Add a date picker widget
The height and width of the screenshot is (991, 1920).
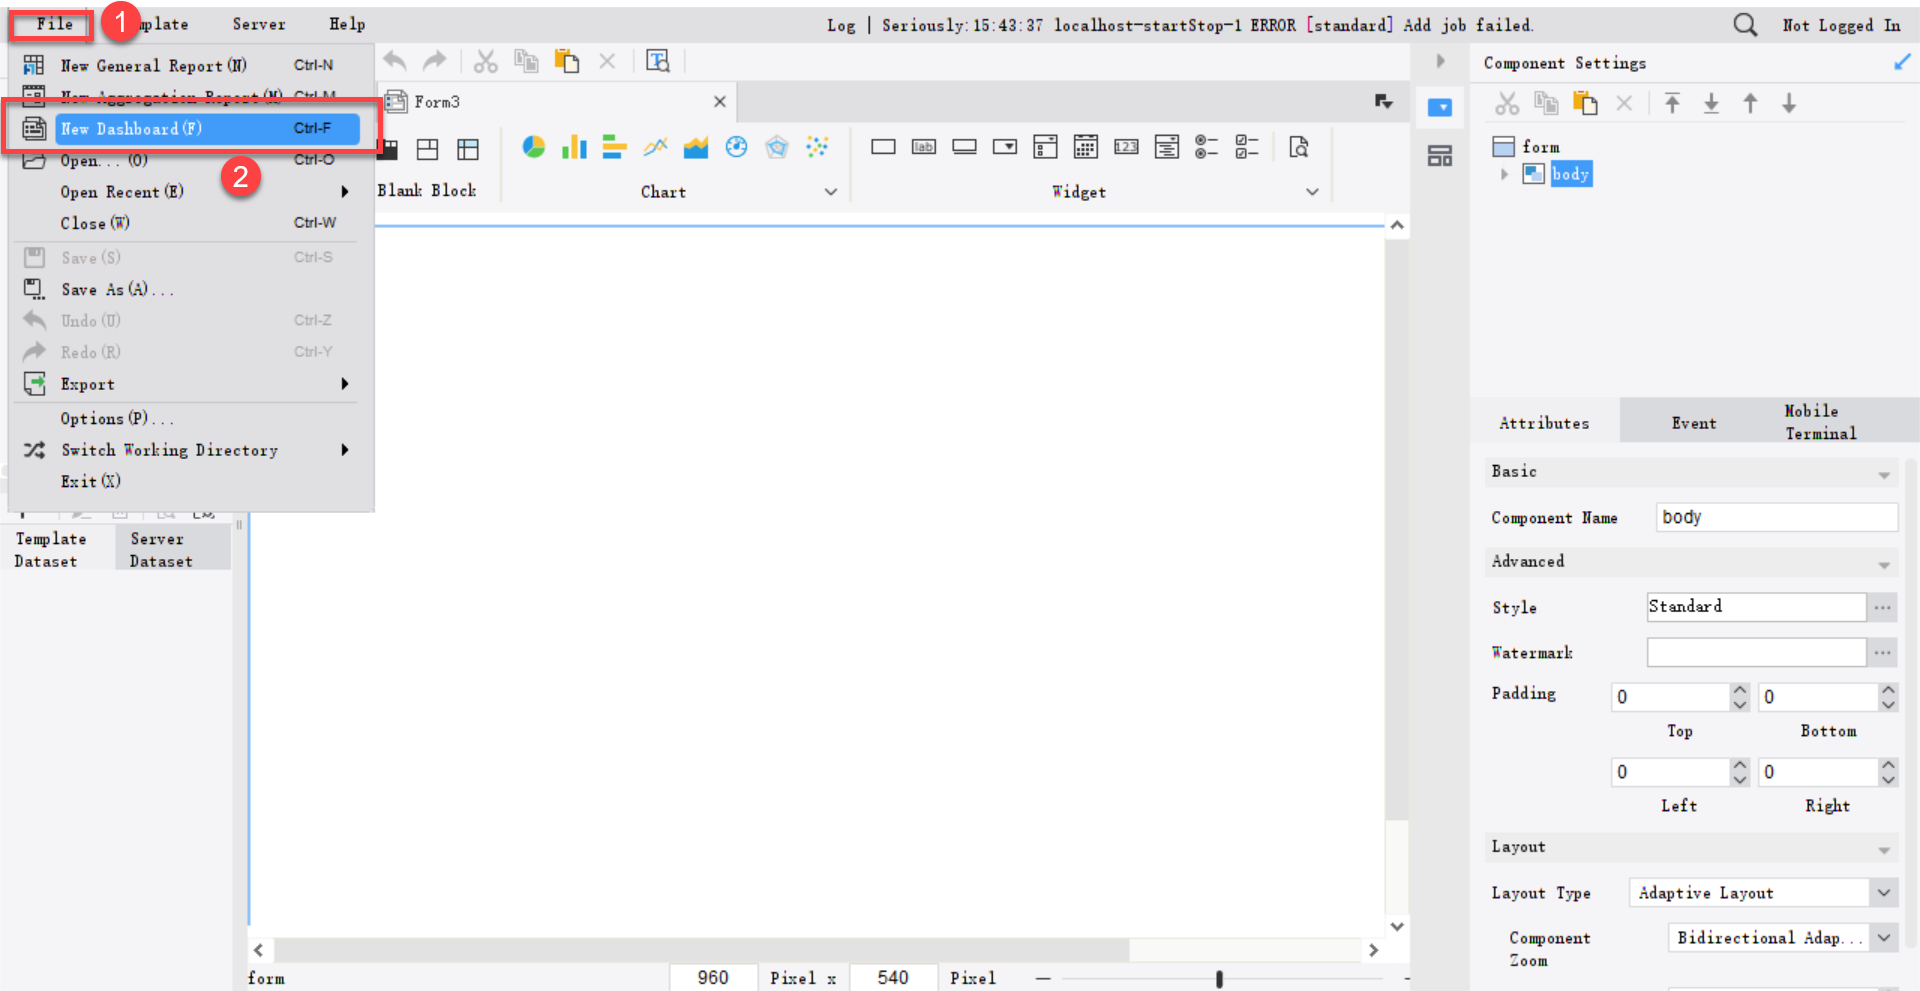1085,147
